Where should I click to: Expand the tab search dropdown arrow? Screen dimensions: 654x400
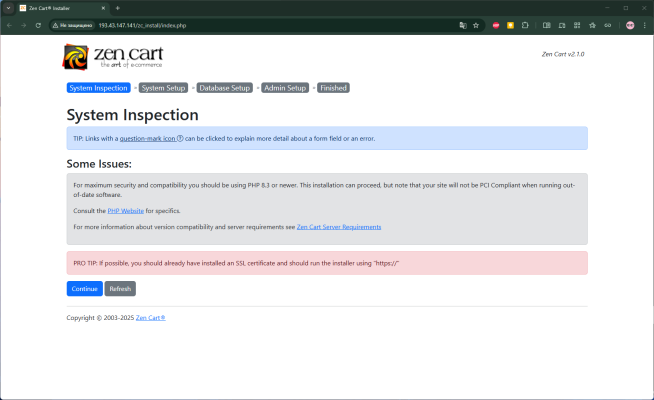click(x=9, y=7)
